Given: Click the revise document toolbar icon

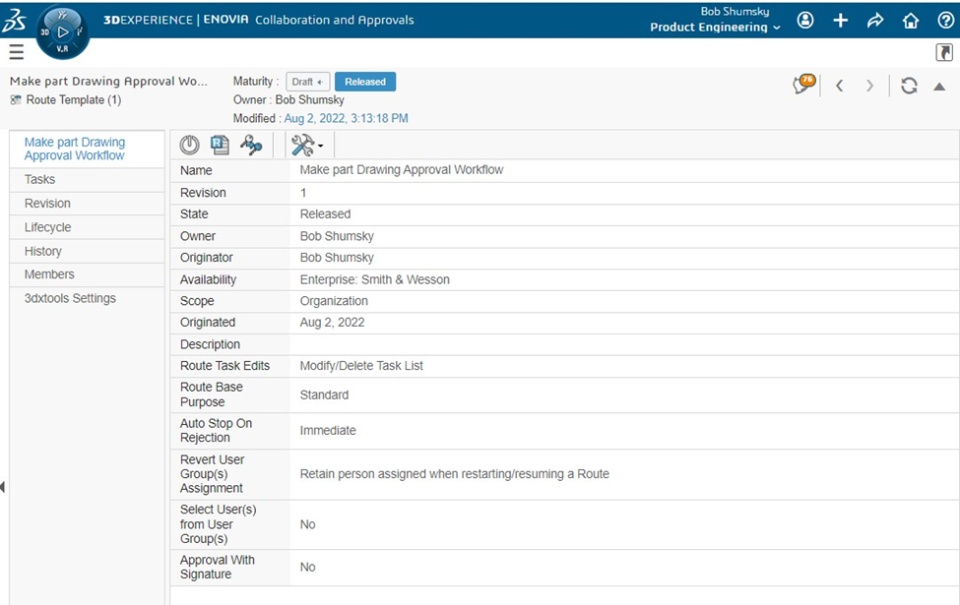Looking at the screenshot, I should click(x=220, y=145).
